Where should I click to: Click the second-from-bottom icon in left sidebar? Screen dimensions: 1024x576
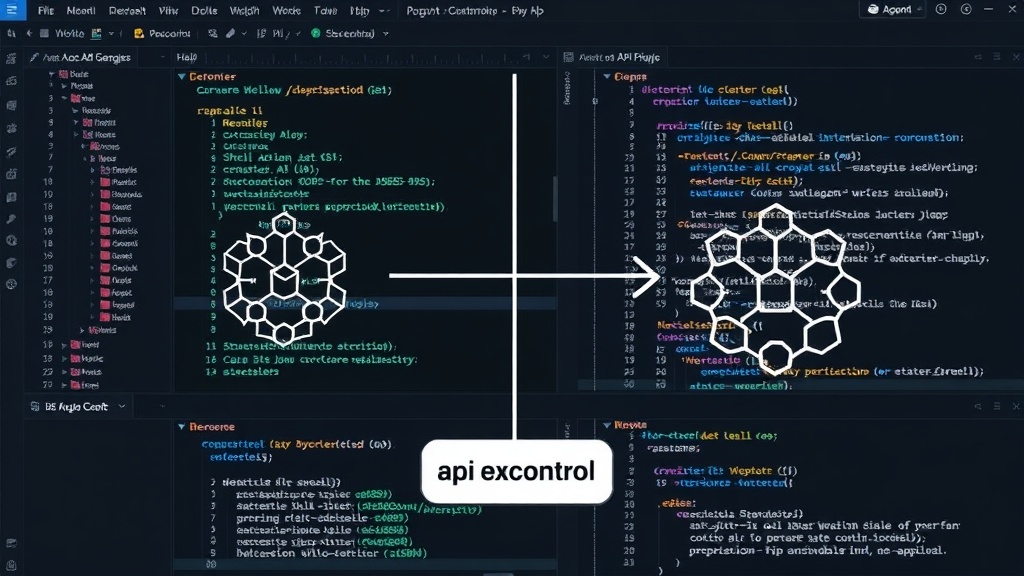coord(11,543)
